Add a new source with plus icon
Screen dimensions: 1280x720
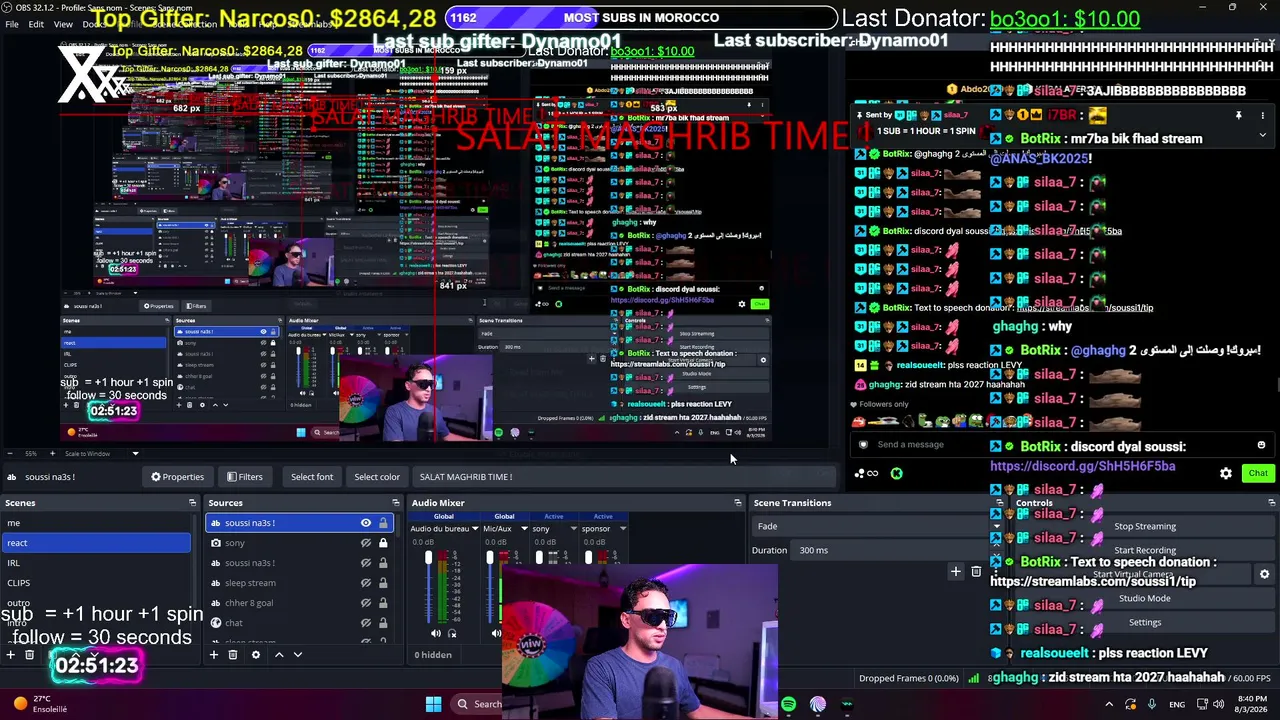coord(213,655)
